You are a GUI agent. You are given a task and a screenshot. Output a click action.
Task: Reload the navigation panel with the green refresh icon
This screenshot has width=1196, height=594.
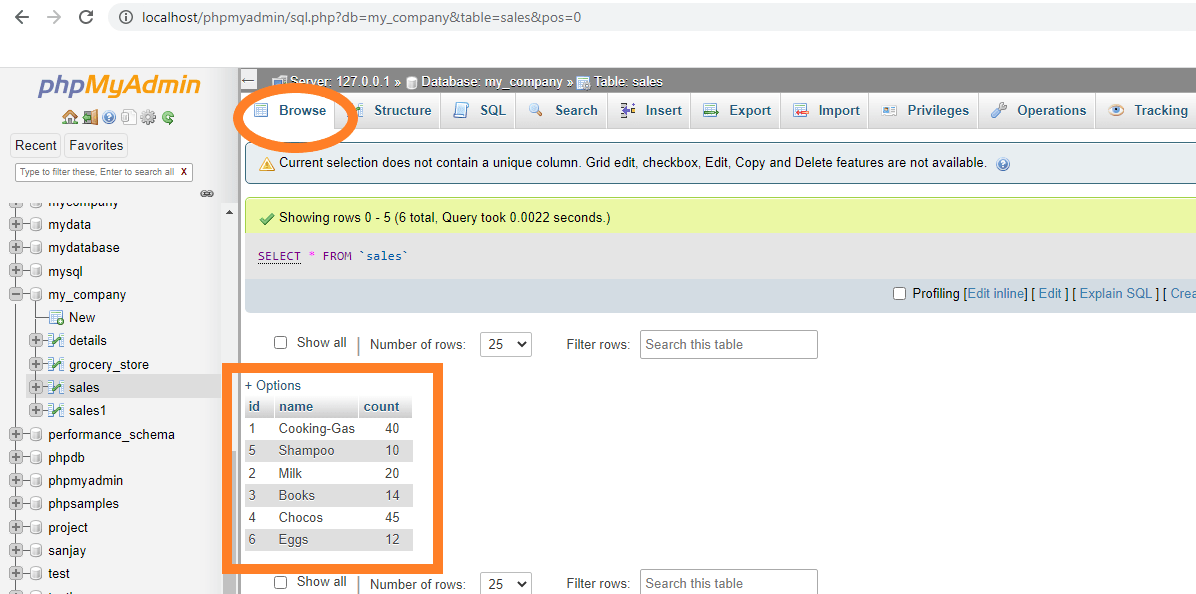pos(170,117)
